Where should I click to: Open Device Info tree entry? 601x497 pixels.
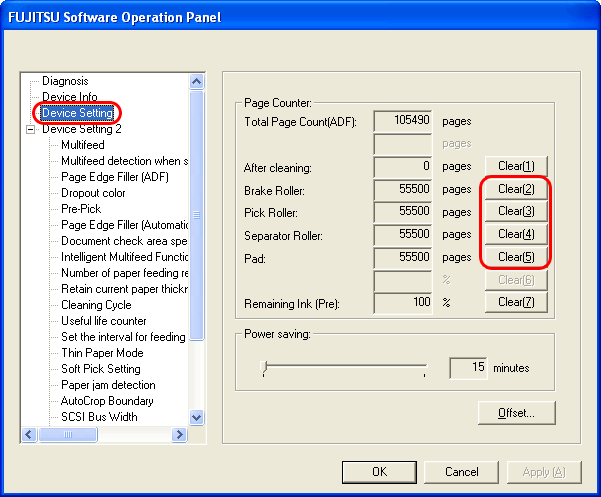[x=69, y=97]
